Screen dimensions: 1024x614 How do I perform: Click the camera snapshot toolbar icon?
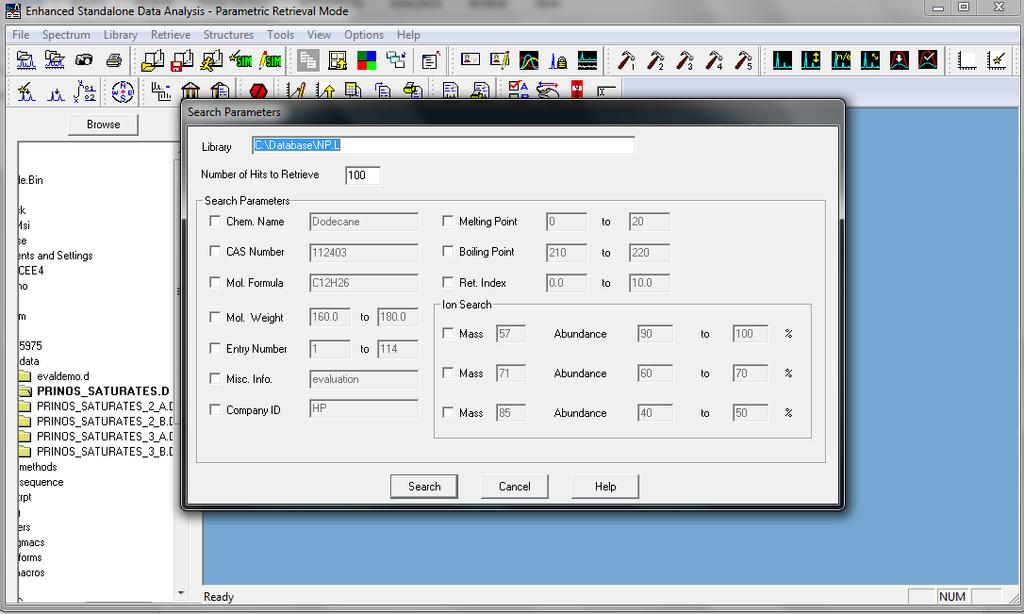84,61
